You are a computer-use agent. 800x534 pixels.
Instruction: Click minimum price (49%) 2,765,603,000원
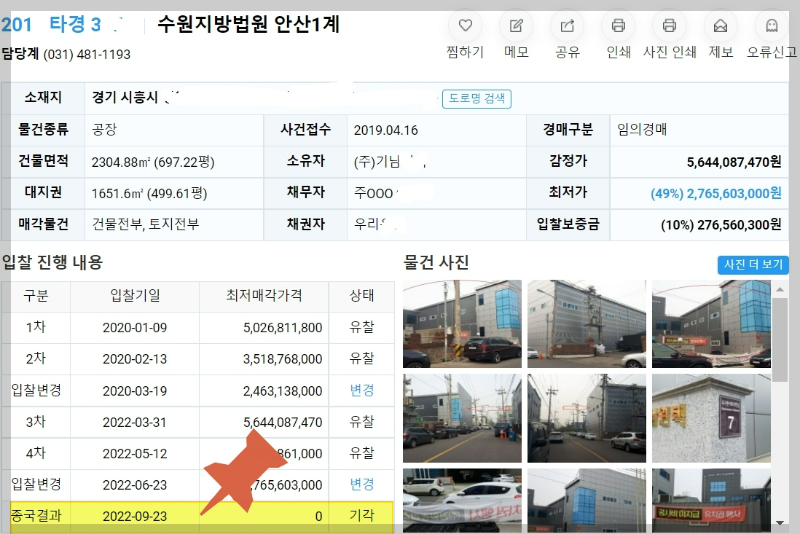coord(716,193)
